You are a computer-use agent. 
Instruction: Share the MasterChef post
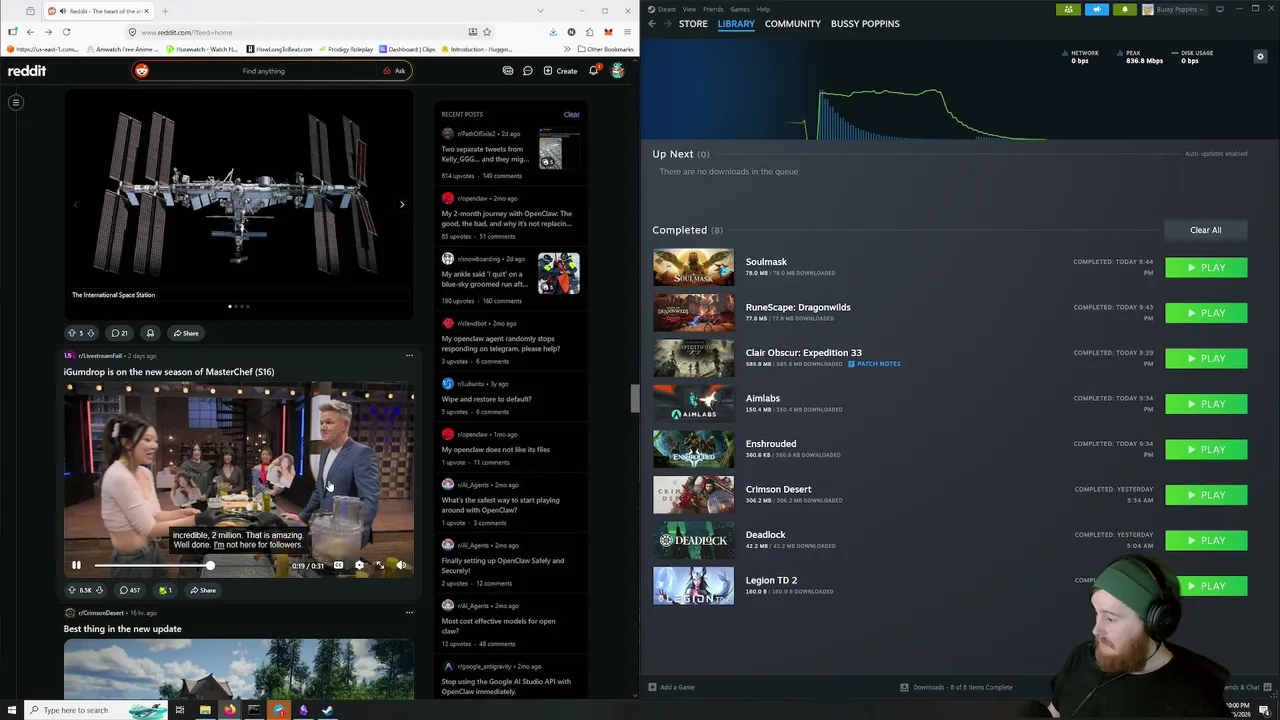(202, 590)
